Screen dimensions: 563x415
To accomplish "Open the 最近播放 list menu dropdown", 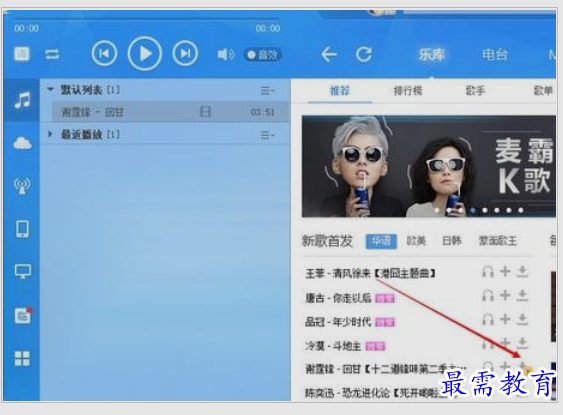I will click(x=267, y=135).
